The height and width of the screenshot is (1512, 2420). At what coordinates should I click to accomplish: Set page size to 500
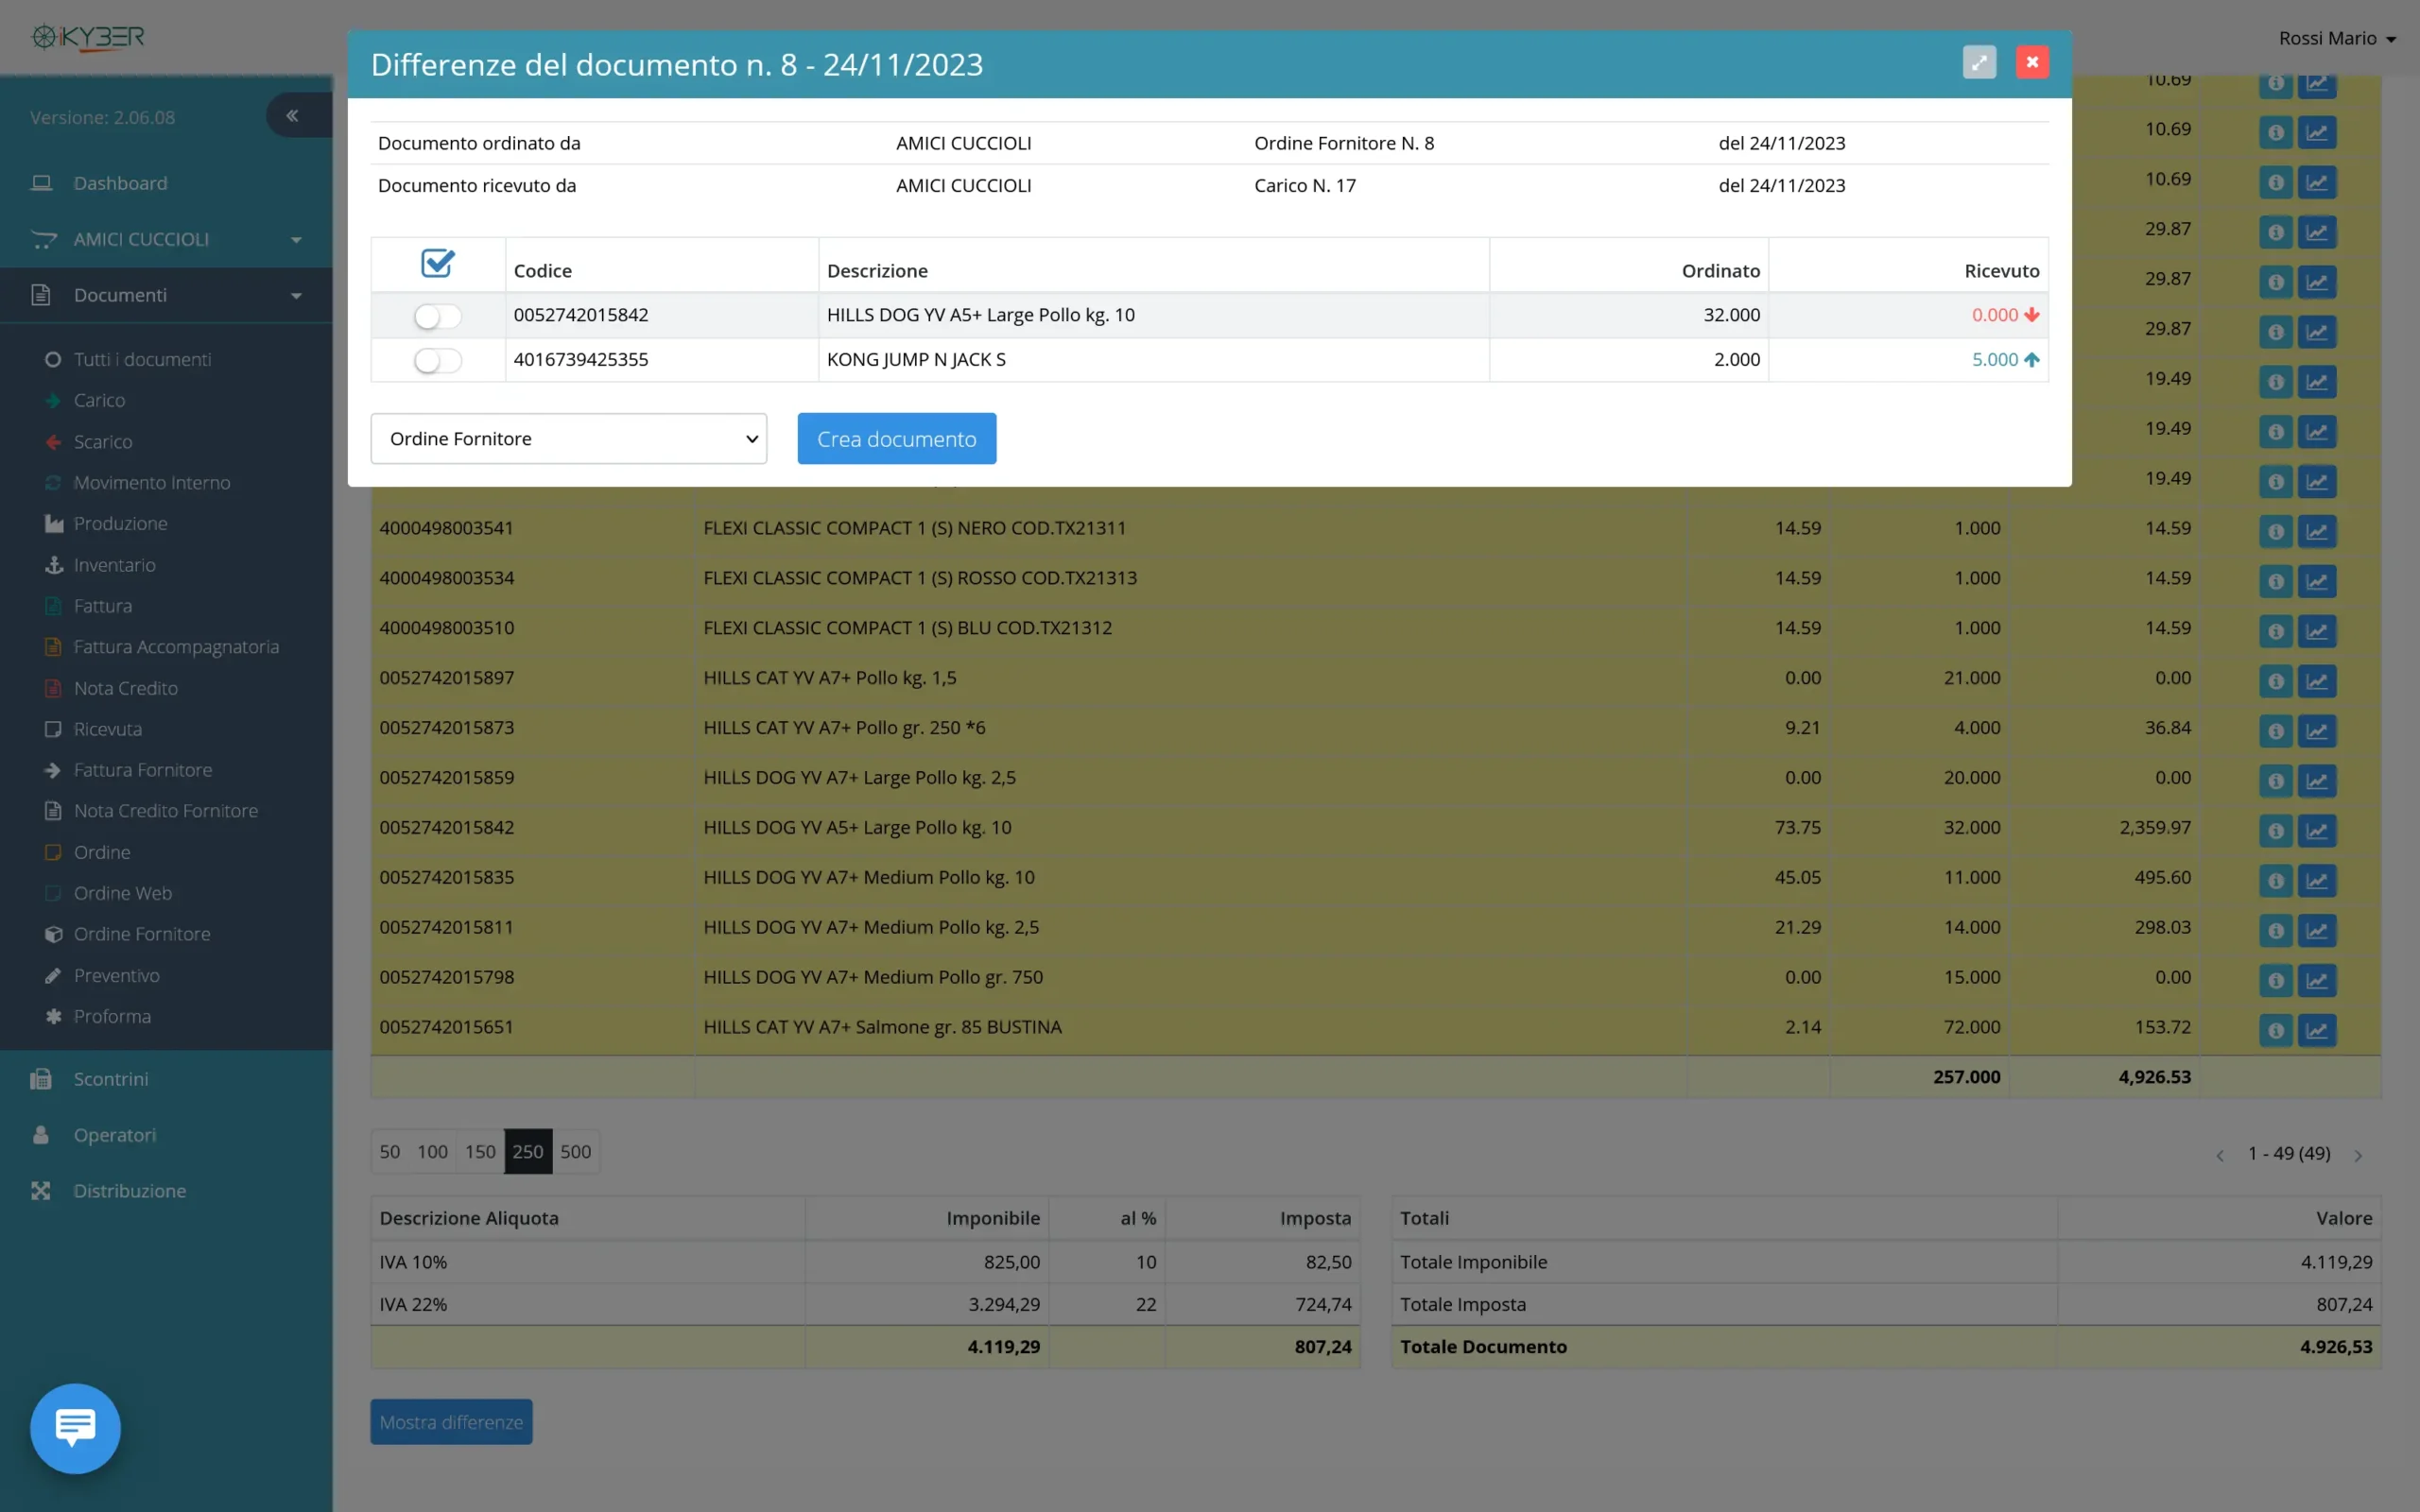[576, 1152]
